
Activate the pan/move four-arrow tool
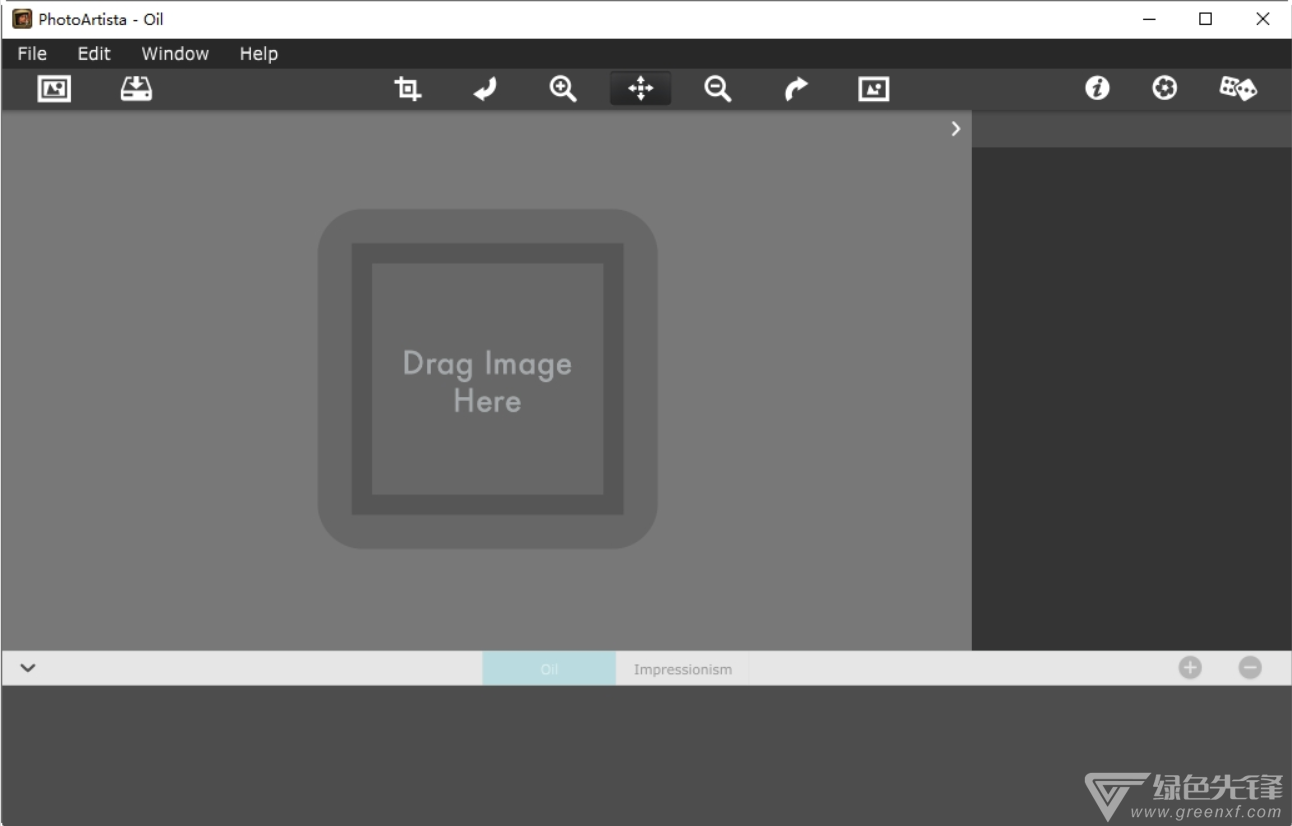pyautogui.click(x=640, y=89)
